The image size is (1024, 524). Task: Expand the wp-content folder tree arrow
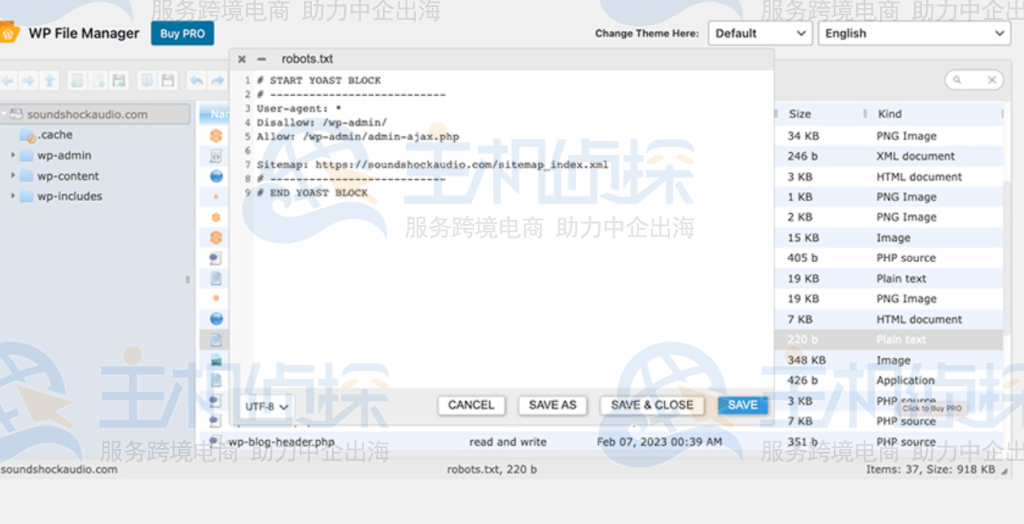coord(13,176)
